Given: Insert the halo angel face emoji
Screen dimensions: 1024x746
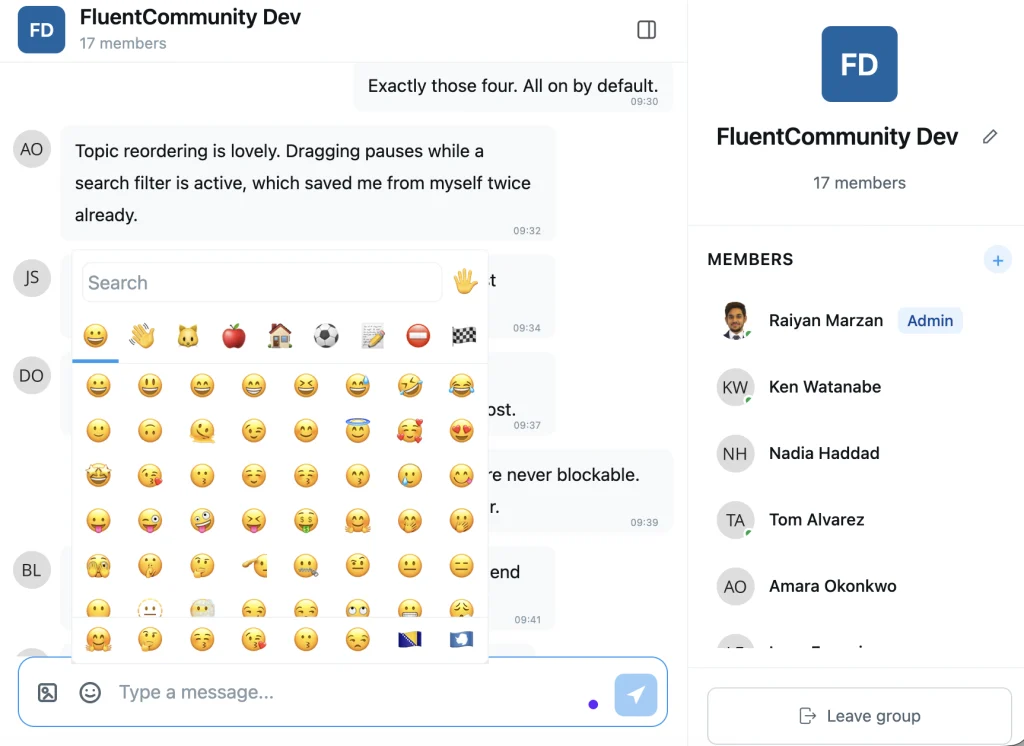Looking at the screenshot, I should [x=358, y=430].
